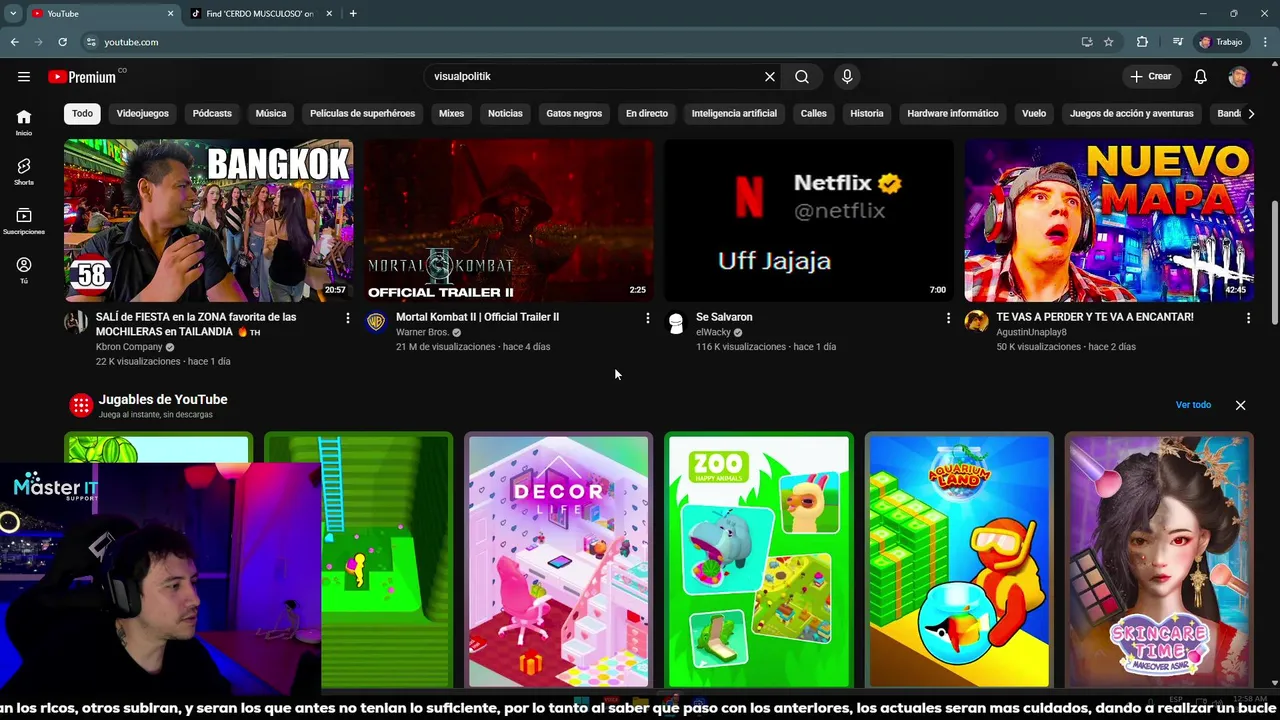This screenshot has width=1280, height=720.
Task: Open the Warner Bros. channel avatar
Action: point(376,322)
